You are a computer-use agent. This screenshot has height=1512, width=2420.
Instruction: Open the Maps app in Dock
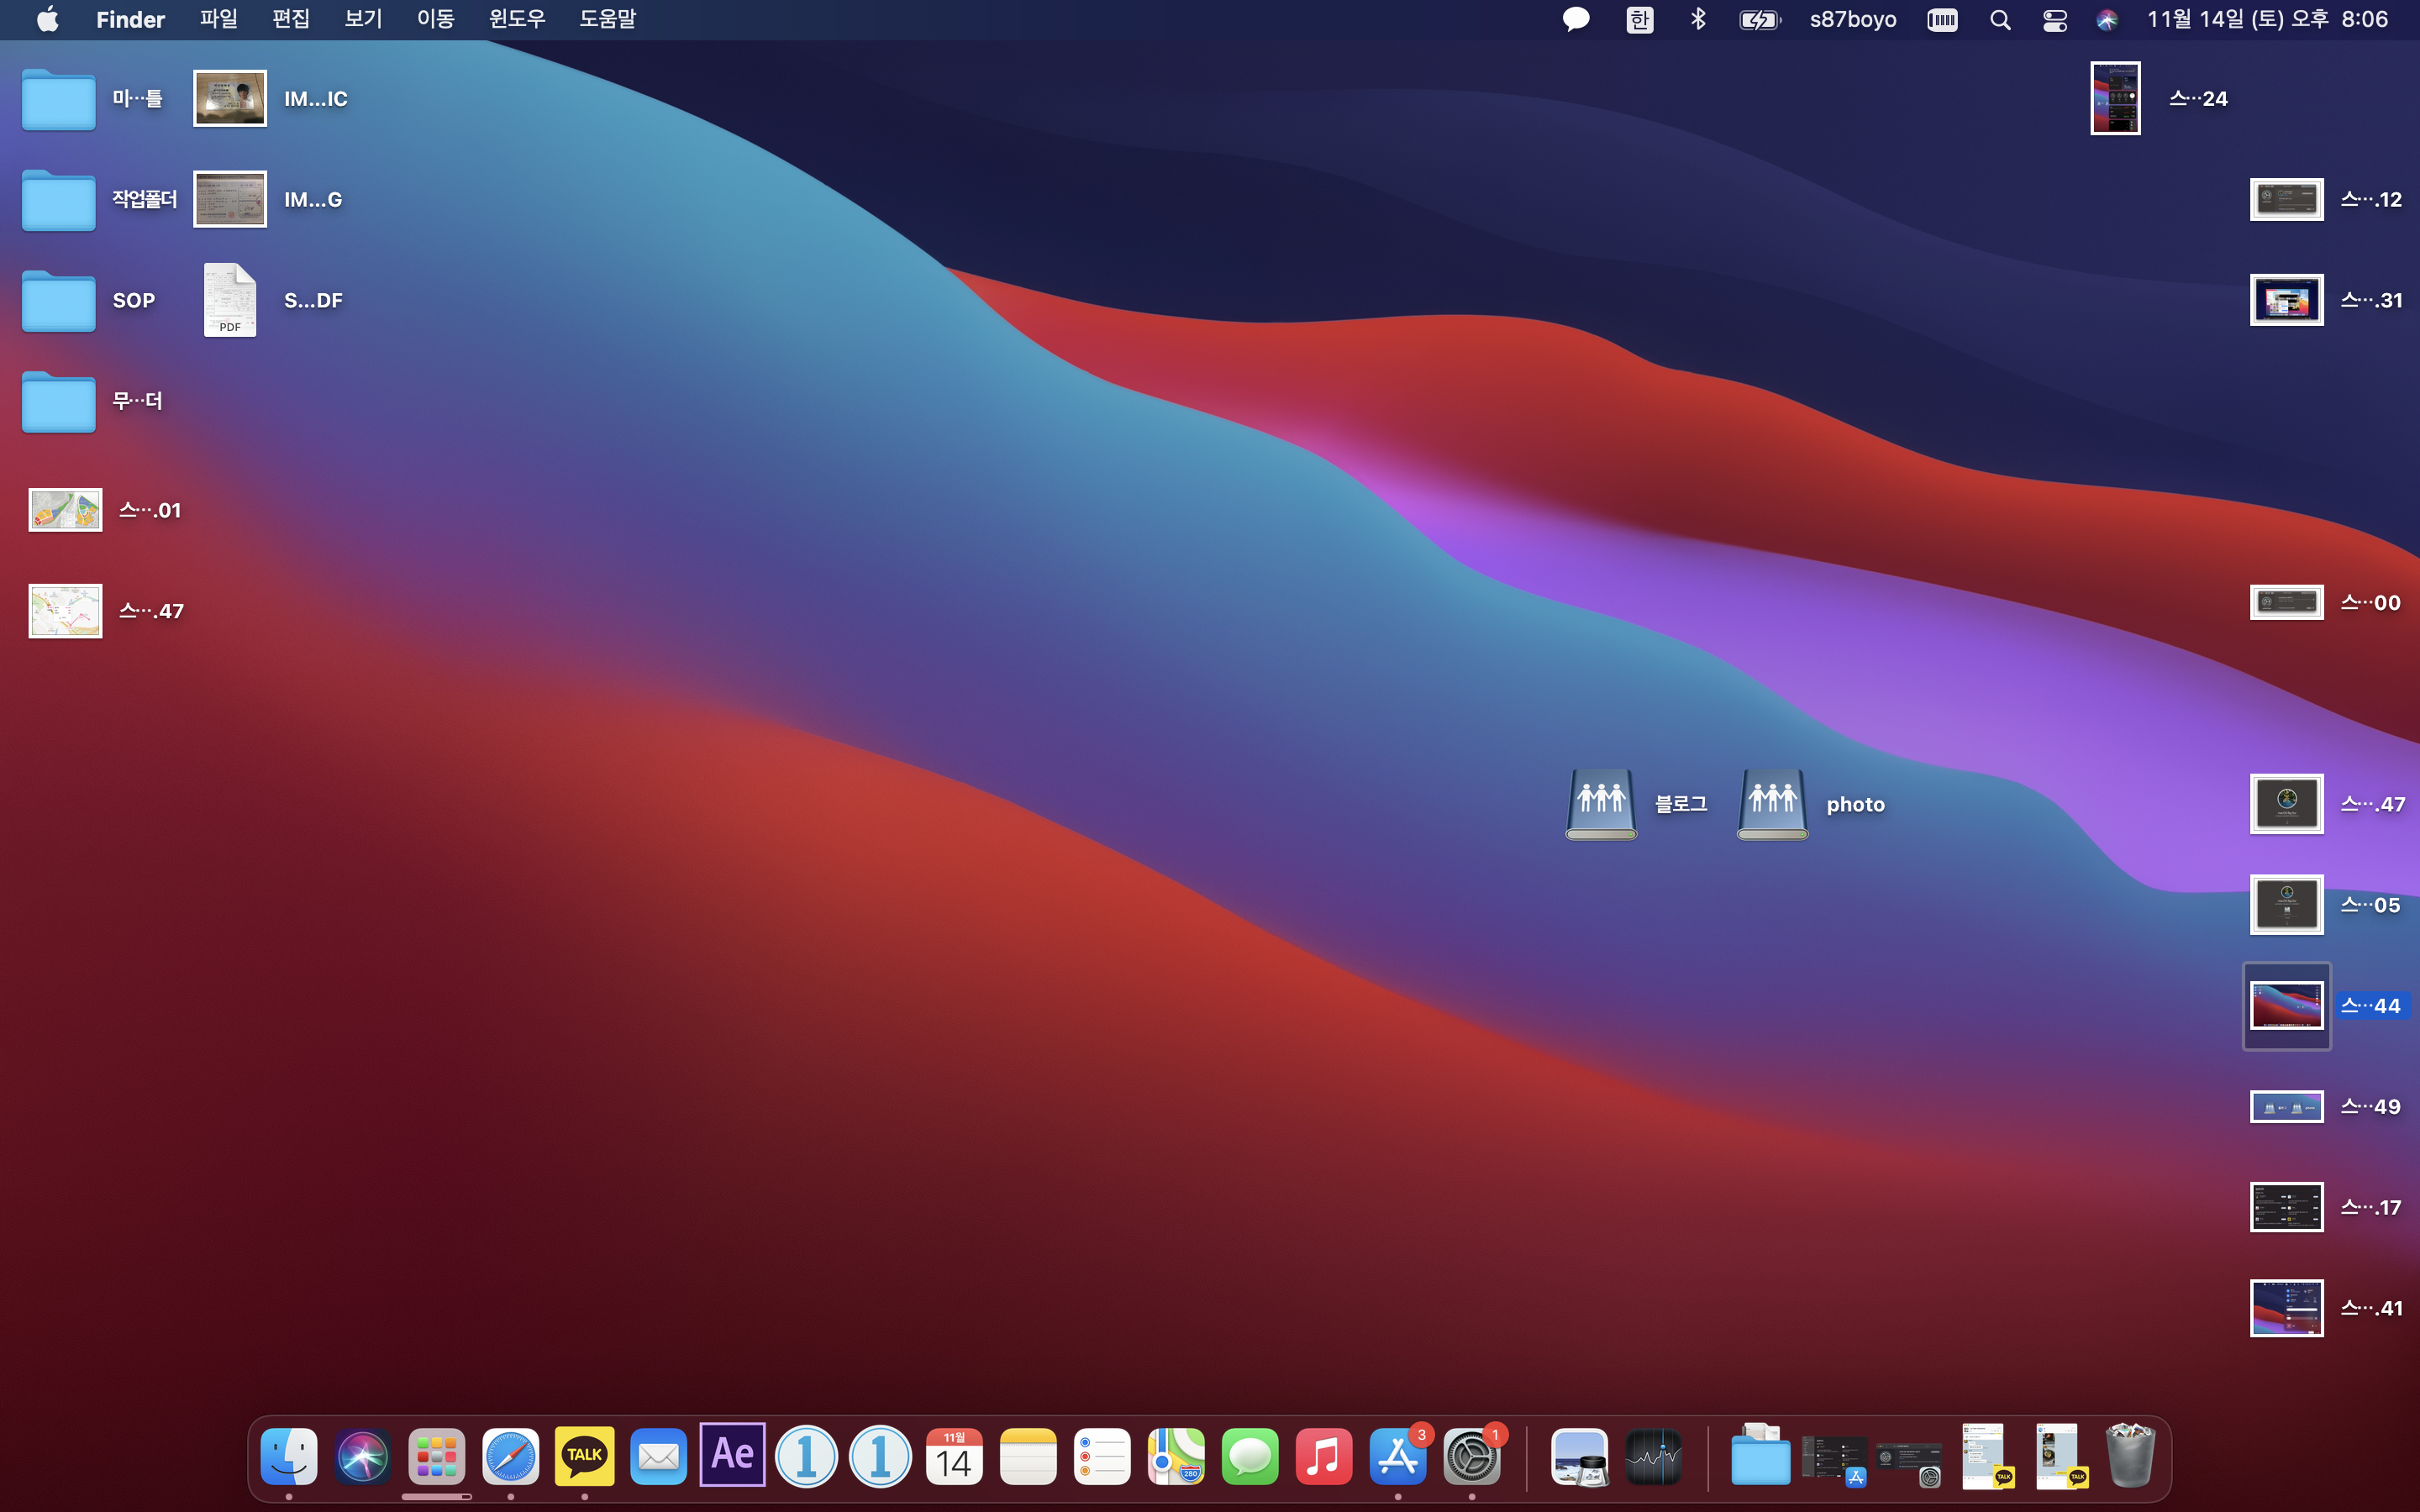[x=1175, y=1456]
